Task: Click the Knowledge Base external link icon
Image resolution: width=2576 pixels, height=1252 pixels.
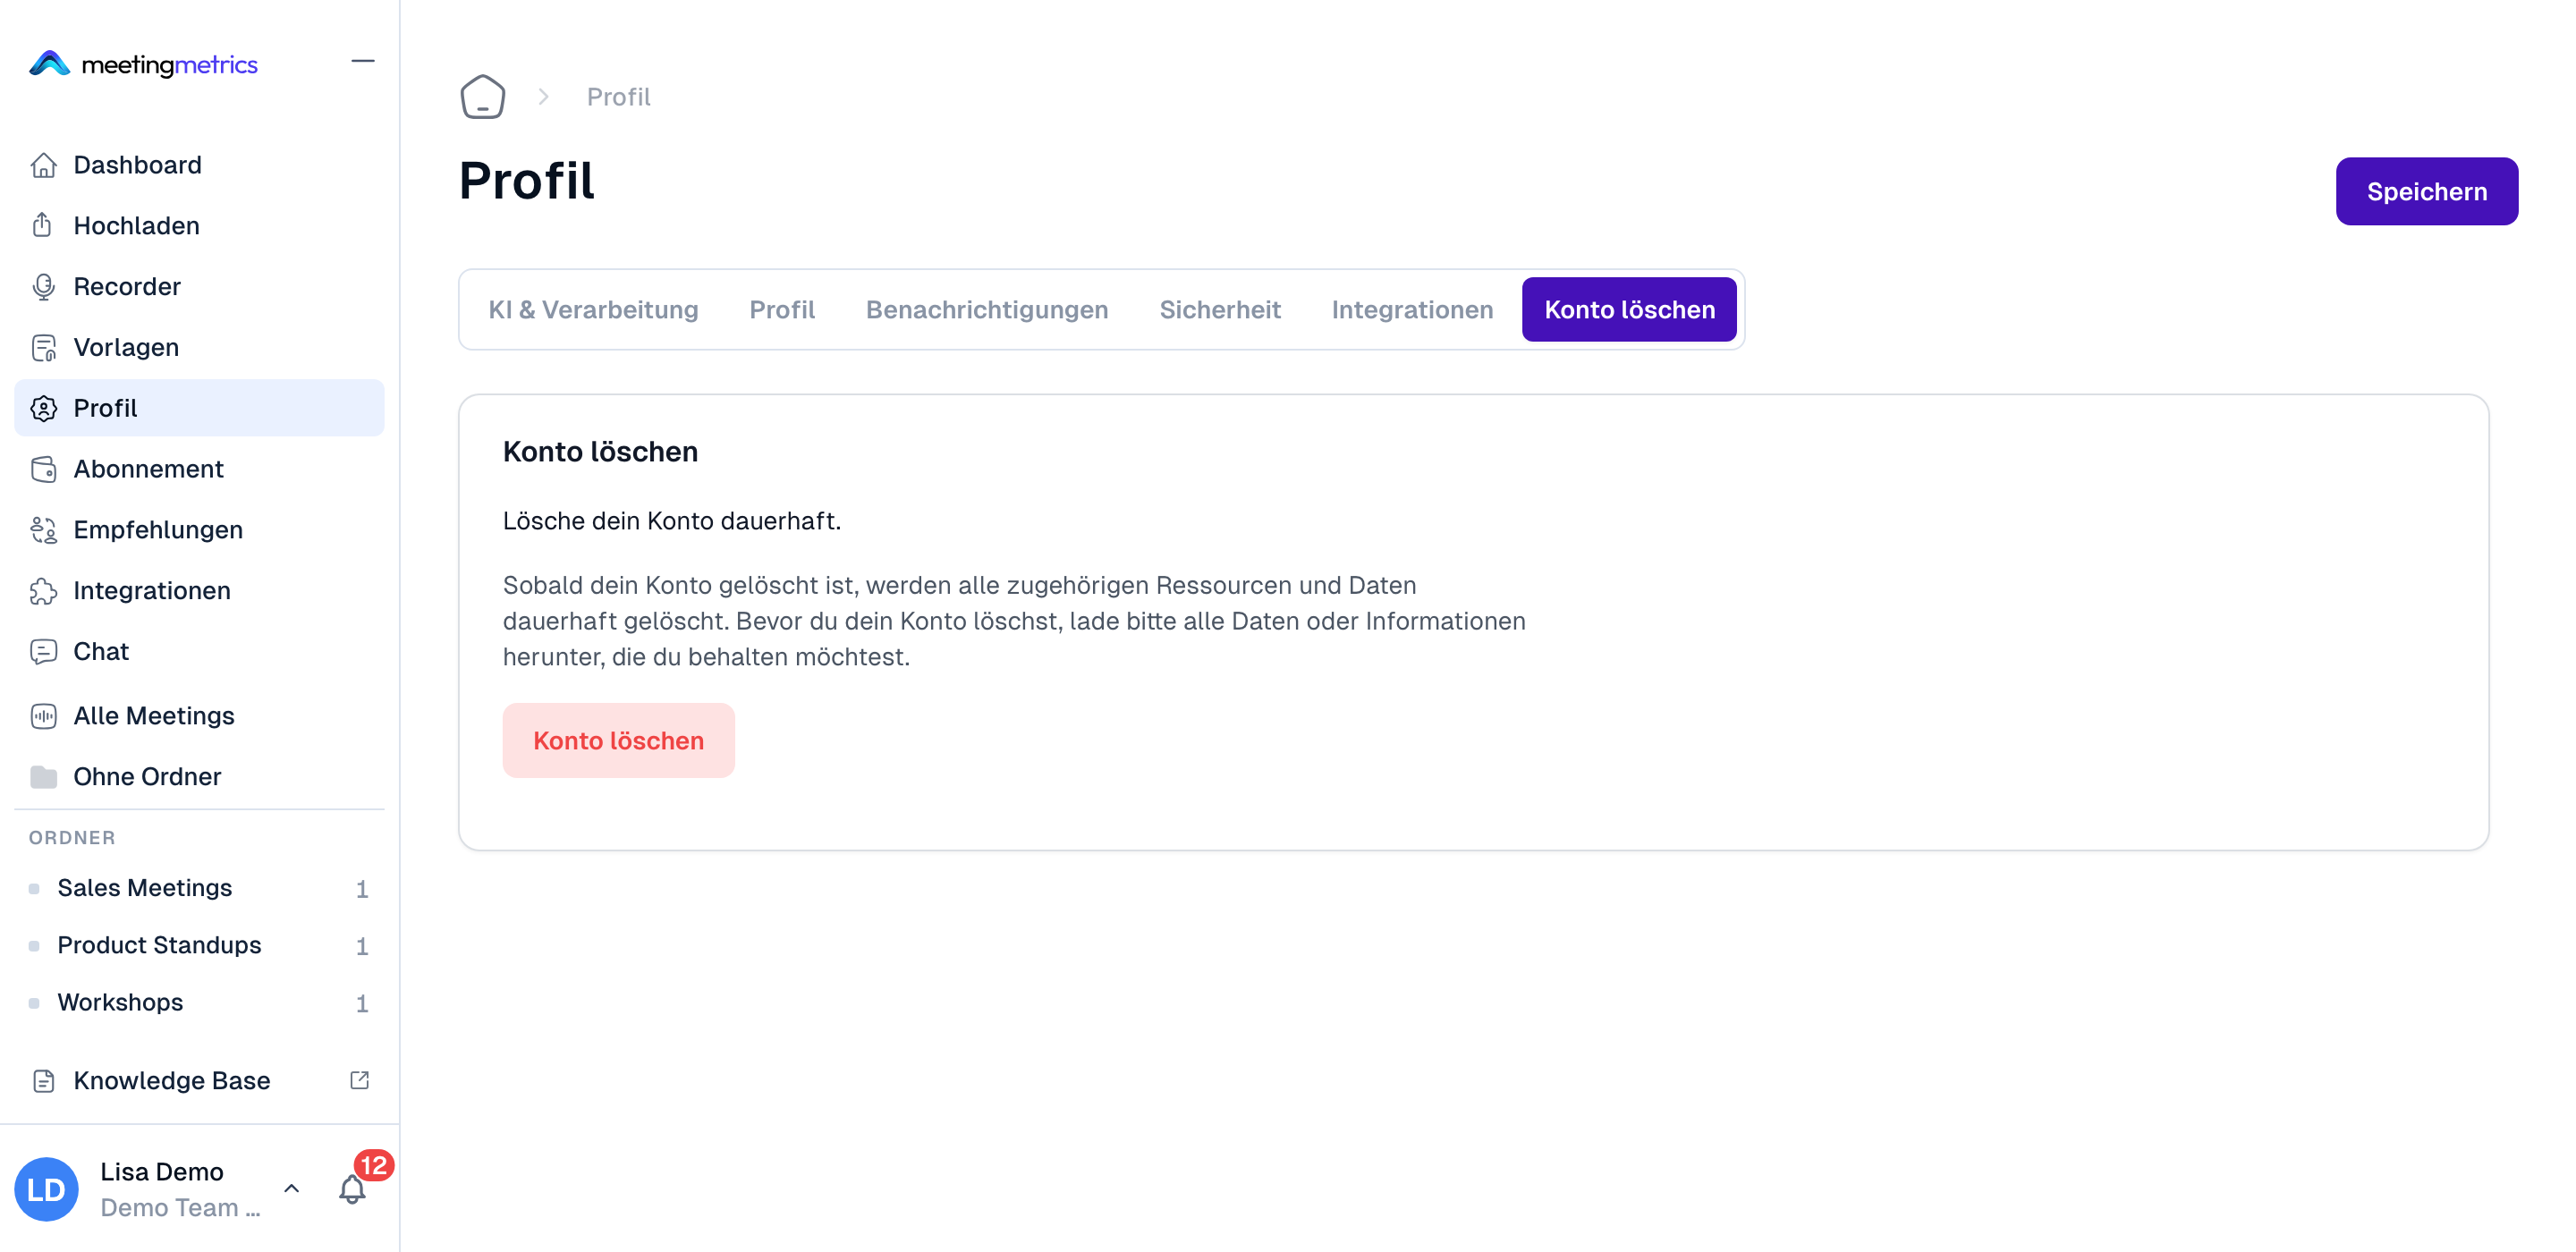Action: pos(360,1080)
